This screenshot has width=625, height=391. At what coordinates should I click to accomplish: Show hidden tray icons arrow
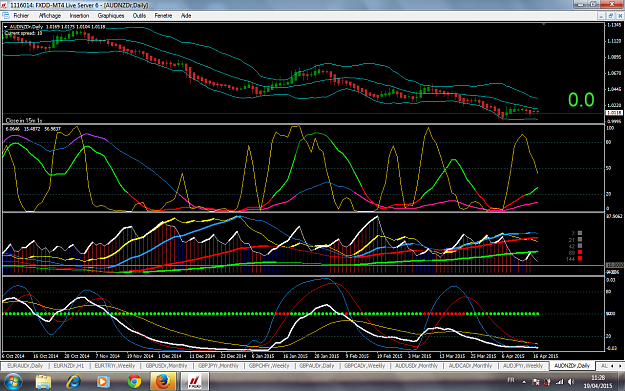pos(524,382)
